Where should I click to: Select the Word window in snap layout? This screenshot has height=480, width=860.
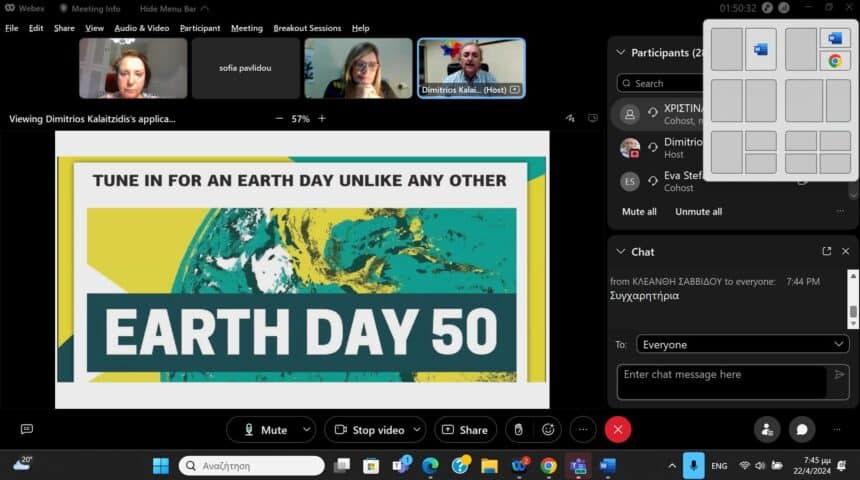(x=761, y=50)
